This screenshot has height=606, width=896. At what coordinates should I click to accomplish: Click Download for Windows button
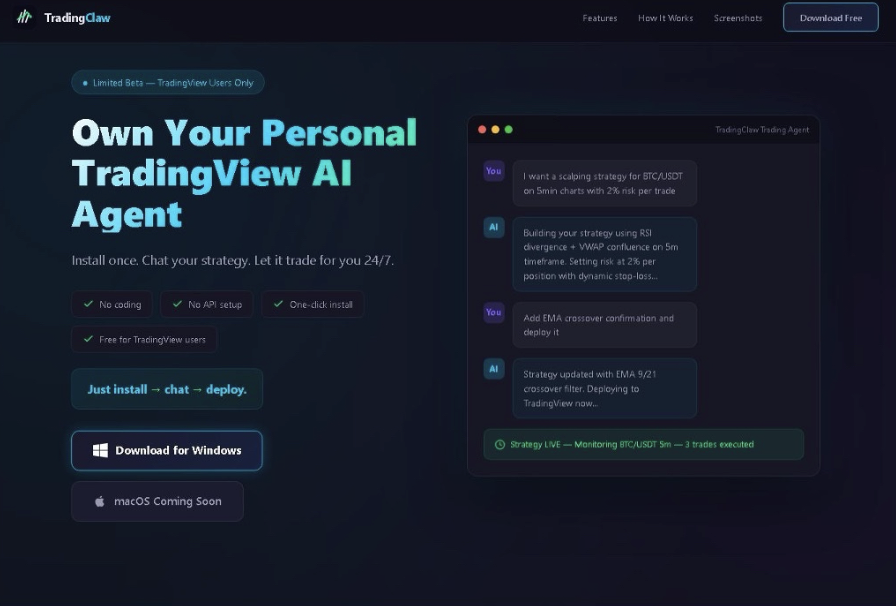(x=167, y=450)
